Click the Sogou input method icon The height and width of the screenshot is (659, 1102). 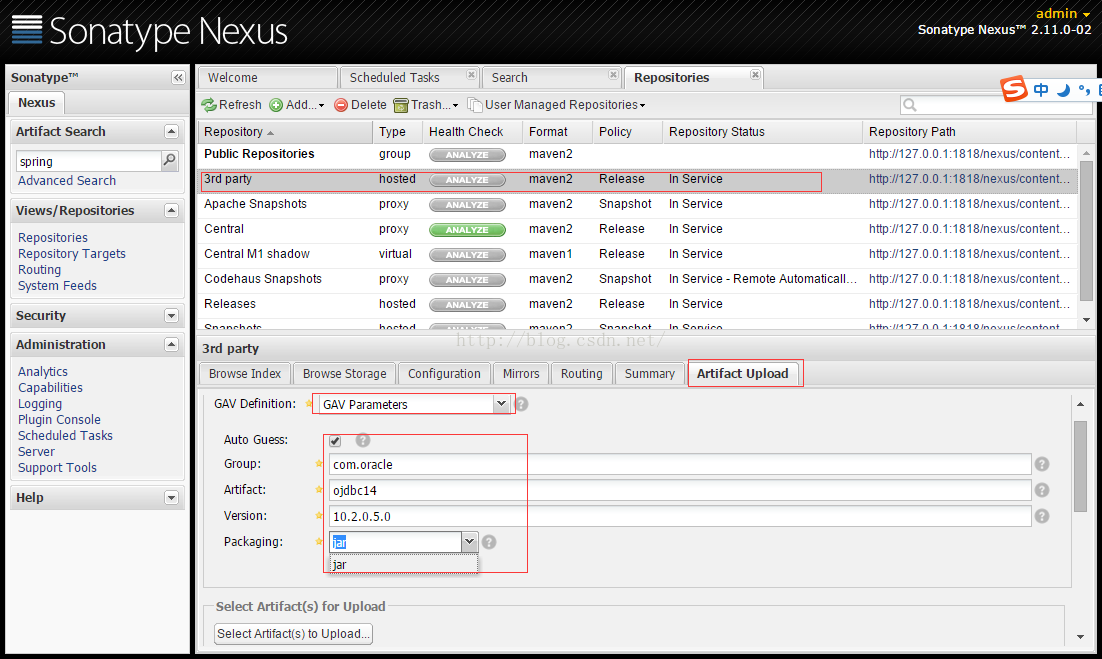1014,89
